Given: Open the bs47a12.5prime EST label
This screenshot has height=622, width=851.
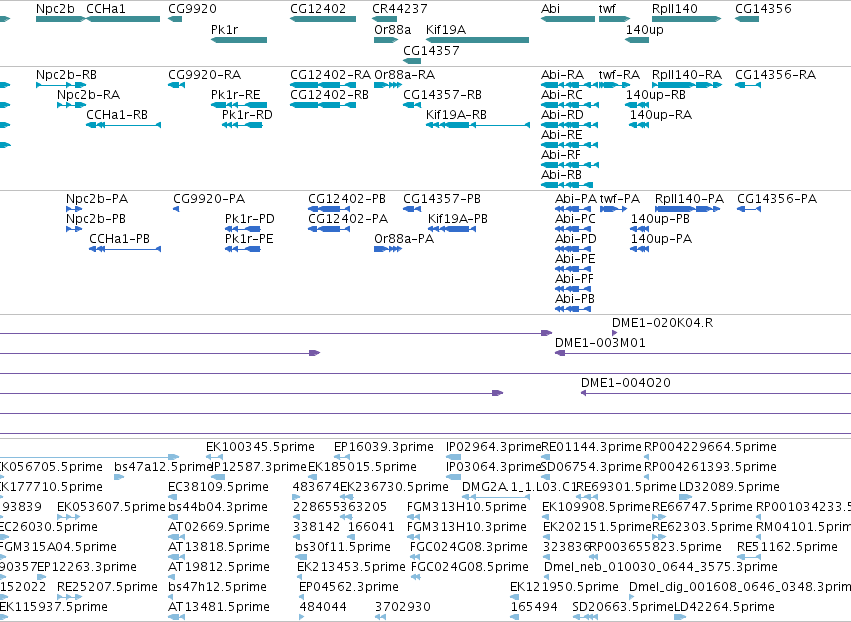Looking at the screenshot, I should [x=162, y=467].
